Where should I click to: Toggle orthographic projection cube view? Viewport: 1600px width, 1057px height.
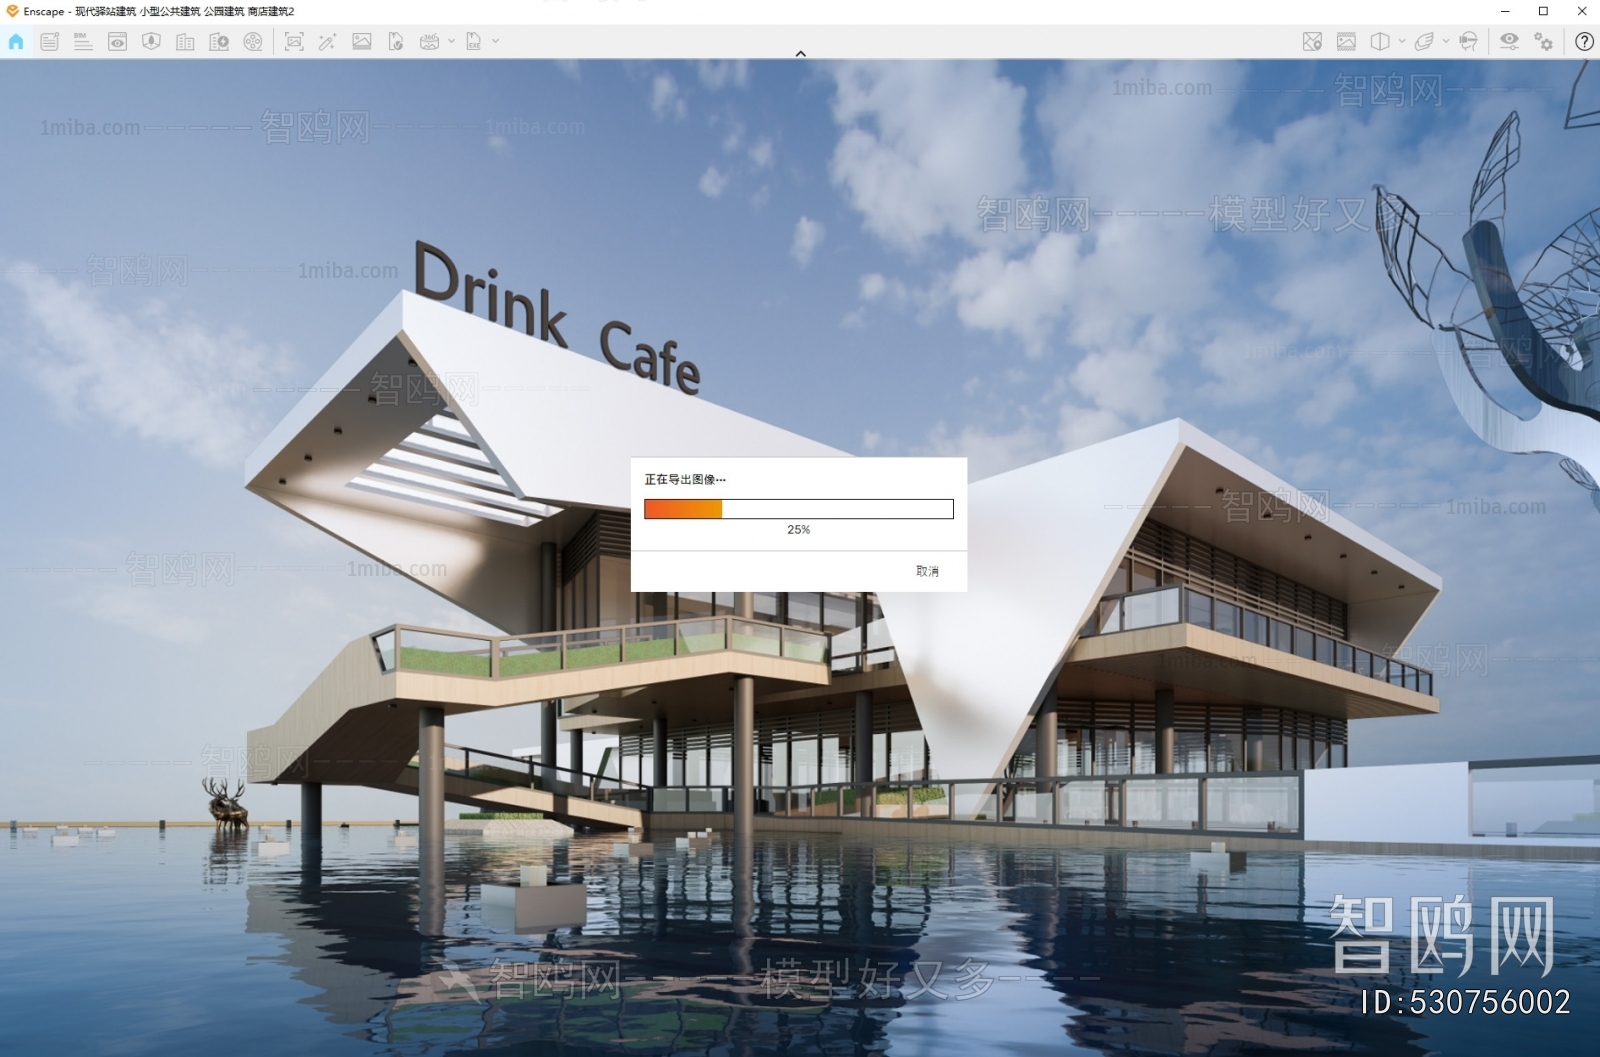point(1380,42)
